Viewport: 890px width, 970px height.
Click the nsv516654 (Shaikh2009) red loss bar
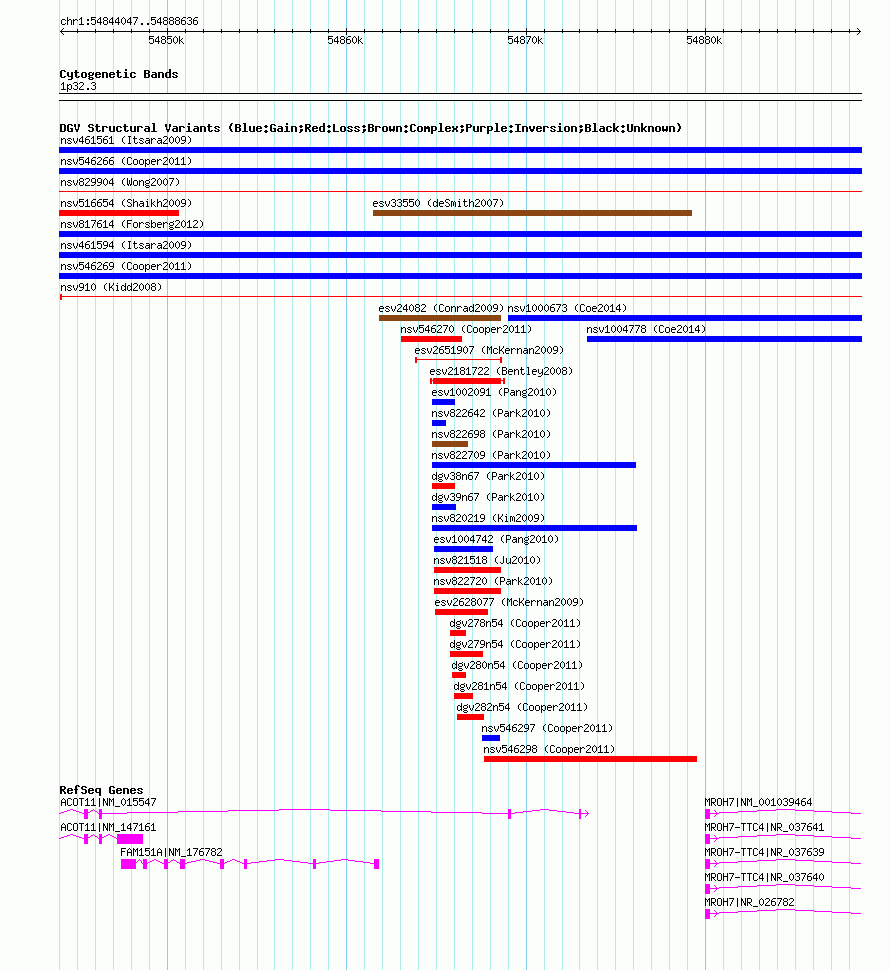point(119,213)
